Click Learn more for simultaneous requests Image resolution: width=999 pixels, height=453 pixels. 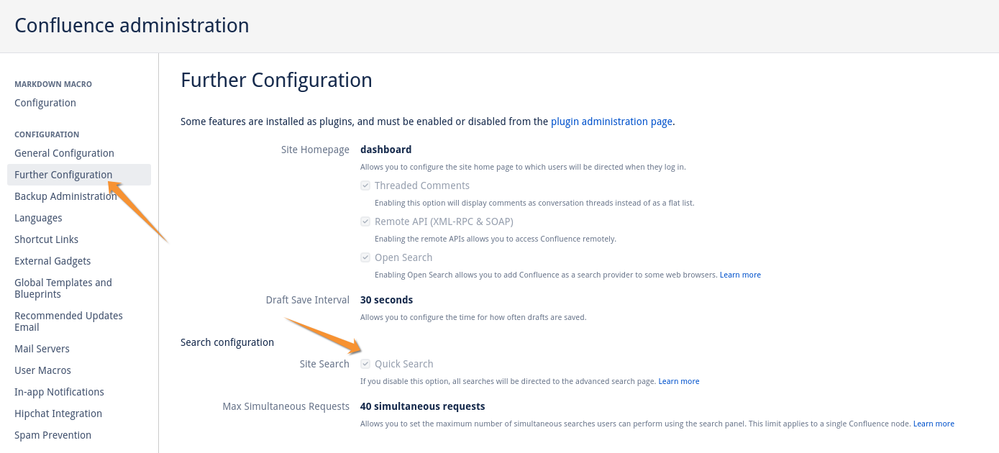pos(933,424)
